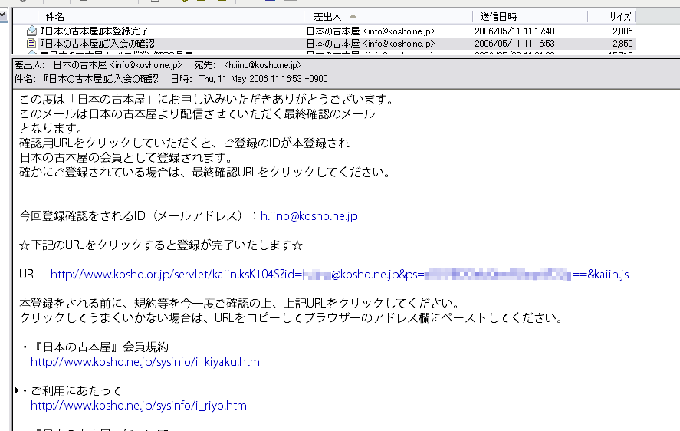Click the 『日本の古本屋』会員規約 heading text
The height and width of the screenshot is (431, 680).
click(x=99, y=347)
